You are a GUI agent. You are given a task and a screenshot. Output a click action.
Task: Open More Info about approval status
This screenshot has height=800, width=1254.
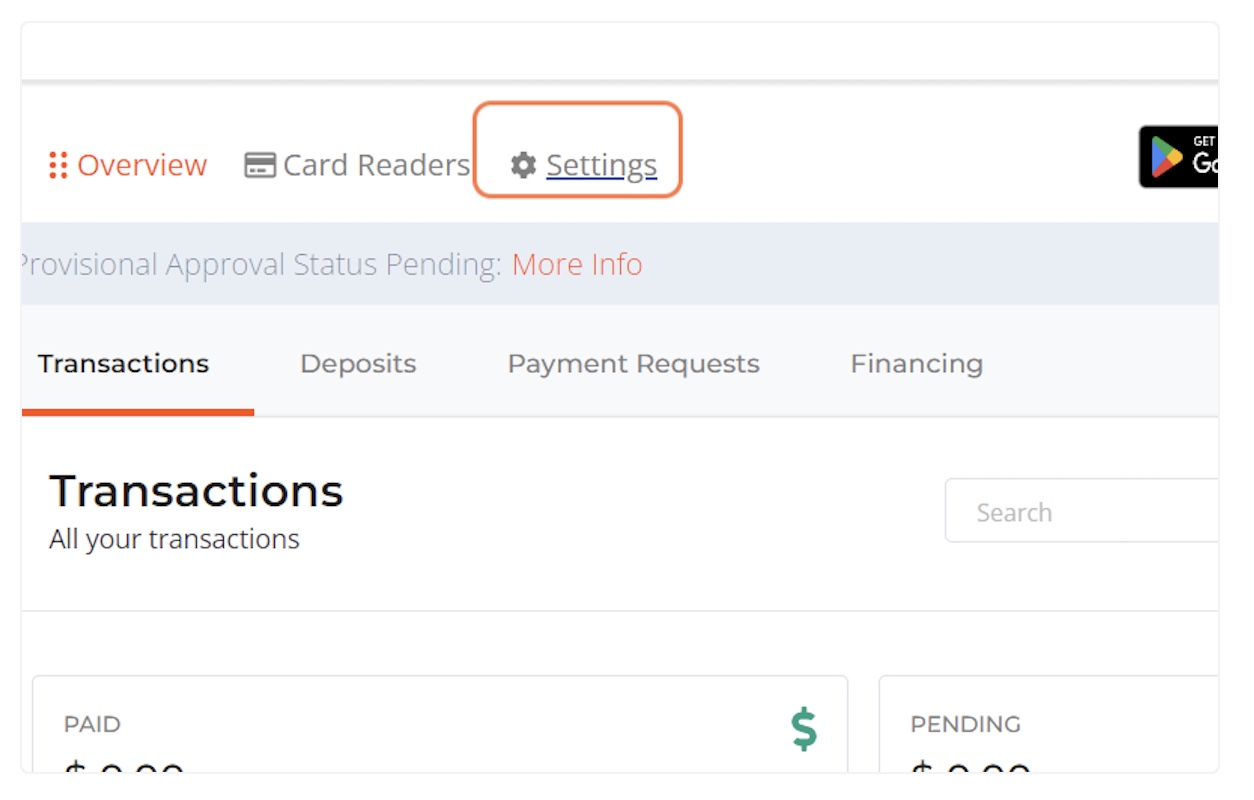coord(577,264)
